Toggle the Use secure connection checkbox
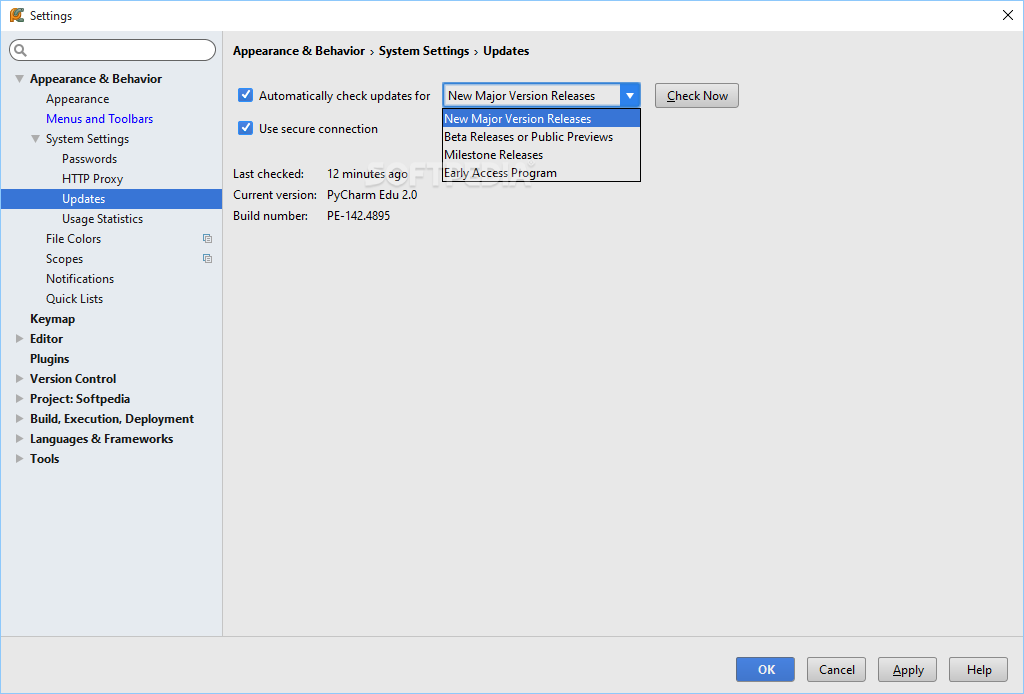Screen dimensions: 1024x694 246,128
